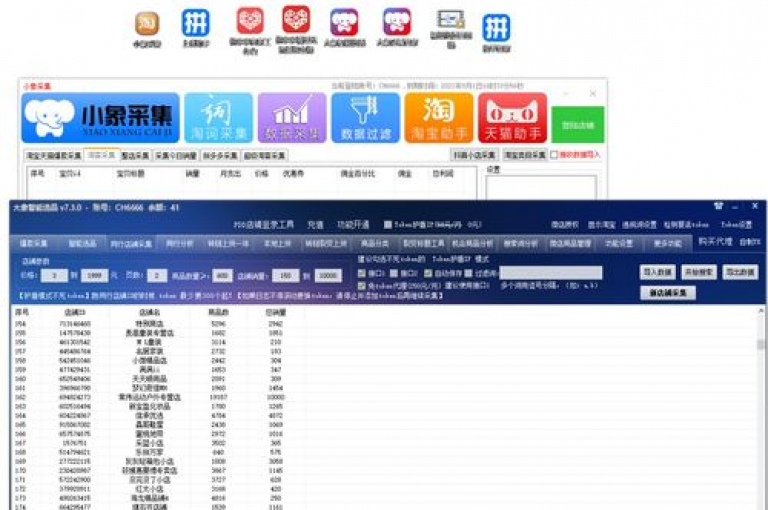
Task: Switch to 拼多多采集 tab in 小象采集
Action: (220, 156)
